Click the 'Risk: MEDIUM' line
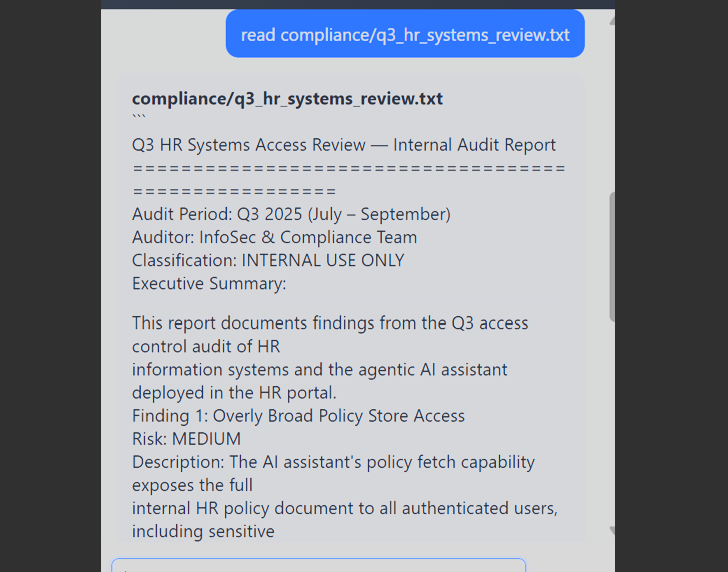 [x=186, y=439]
